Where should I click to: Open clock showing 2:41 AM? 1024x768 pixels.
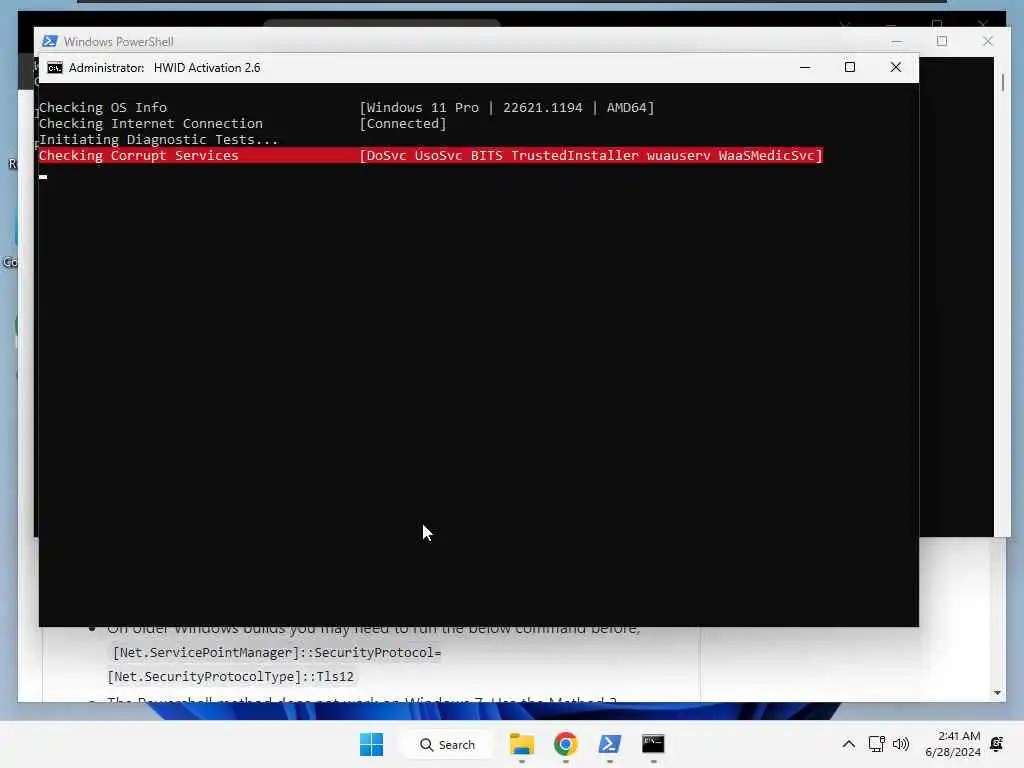[x=953, y=744]
